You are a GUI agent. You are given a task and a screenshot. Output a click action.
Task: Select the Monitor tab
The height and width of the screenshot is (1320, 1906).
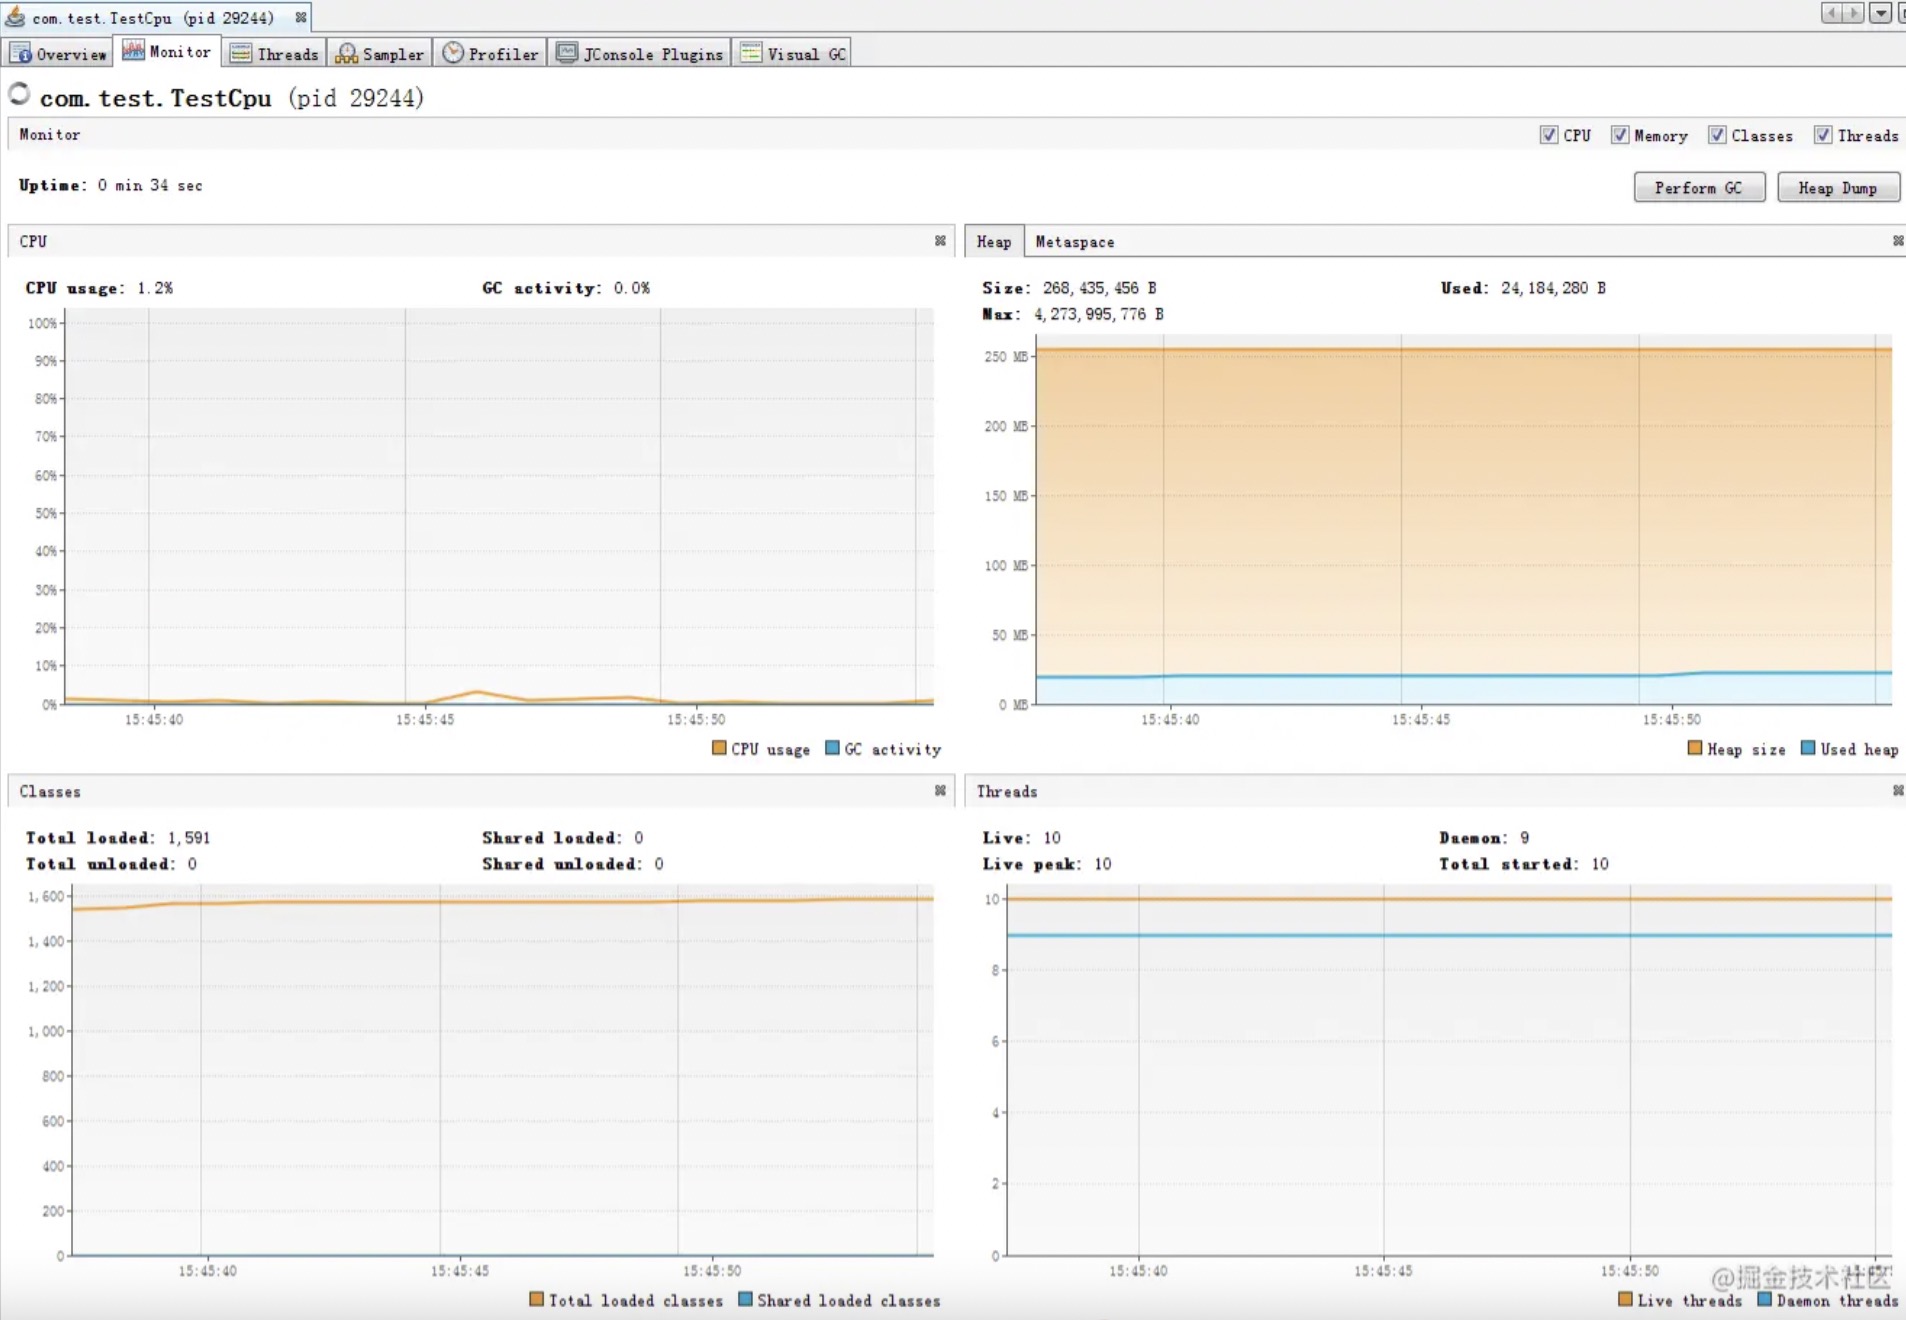tap(167, 52)
